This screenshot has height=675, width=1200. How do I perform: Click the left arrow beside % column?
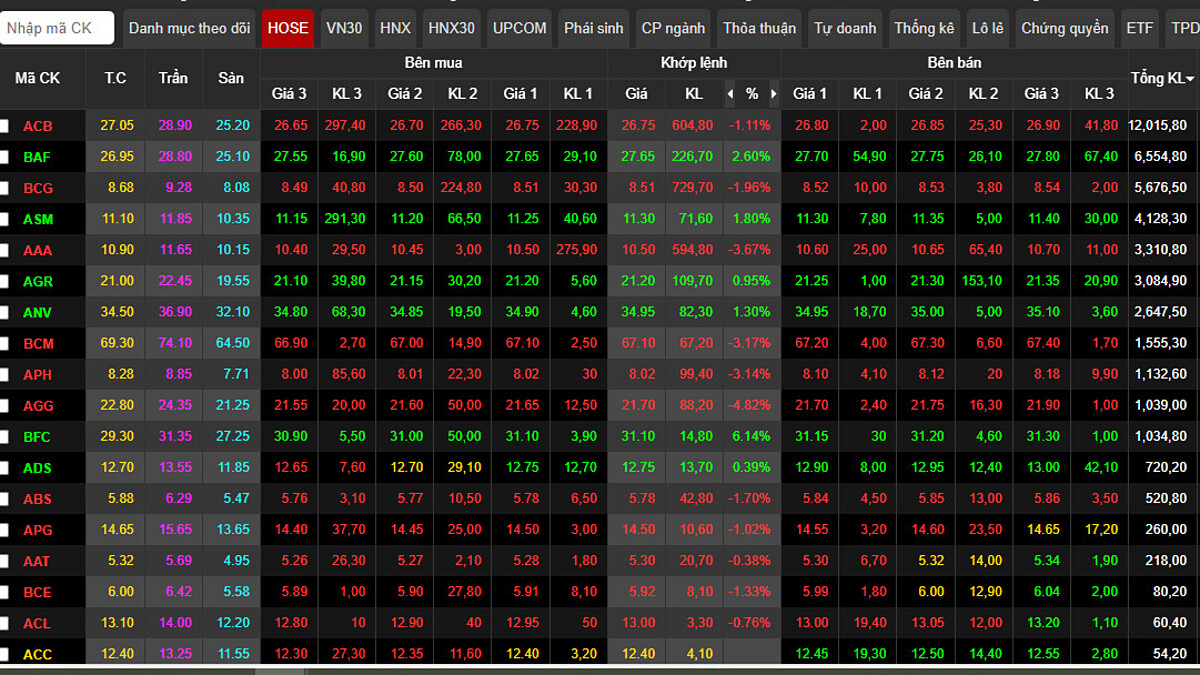click(730, 94)
